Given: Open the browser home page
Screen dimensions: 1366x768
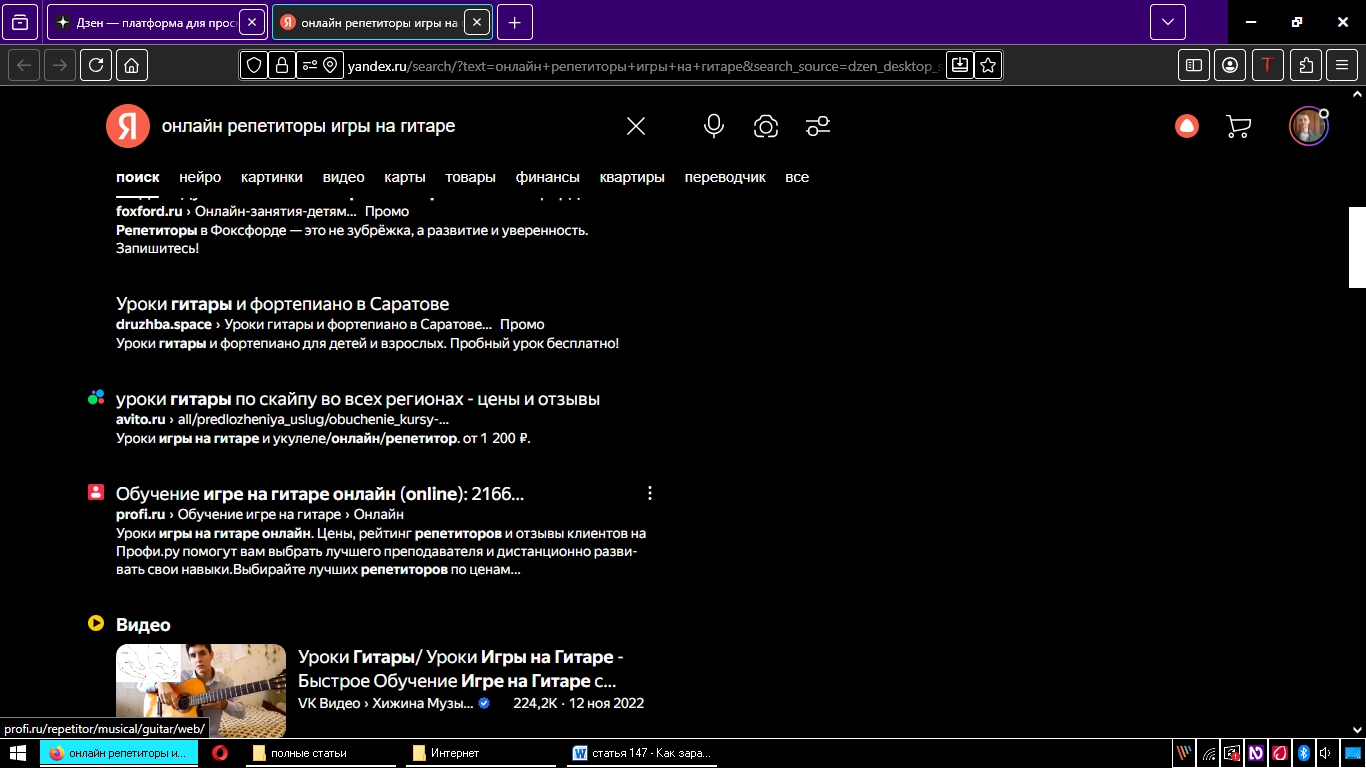Looking at the screenshot, I should point(132,65).
